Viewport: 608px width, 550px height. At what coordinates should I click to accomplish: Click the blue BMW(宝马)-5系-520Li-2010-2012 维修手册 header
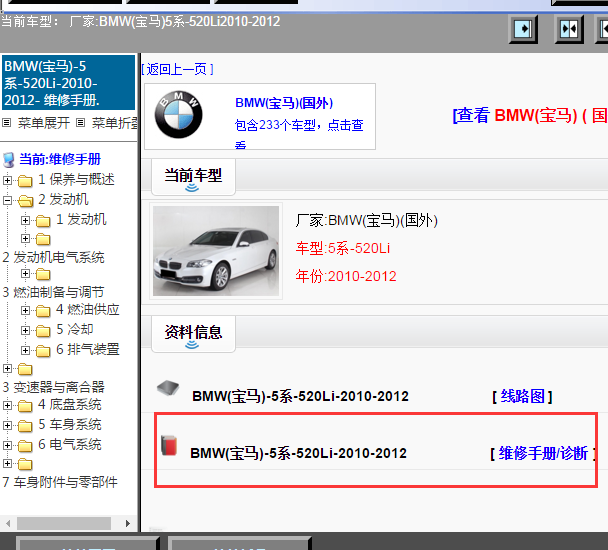click(68, 83)
